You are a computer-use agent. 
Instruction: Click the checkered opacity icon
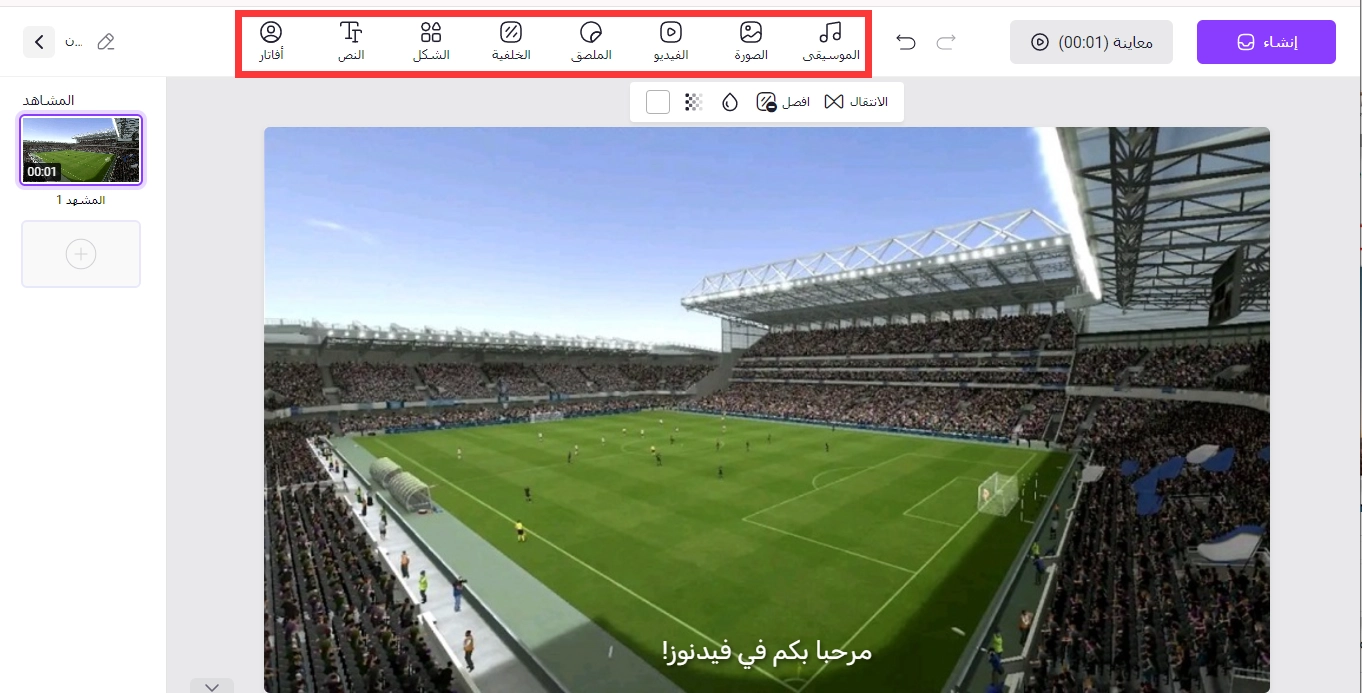693,102
